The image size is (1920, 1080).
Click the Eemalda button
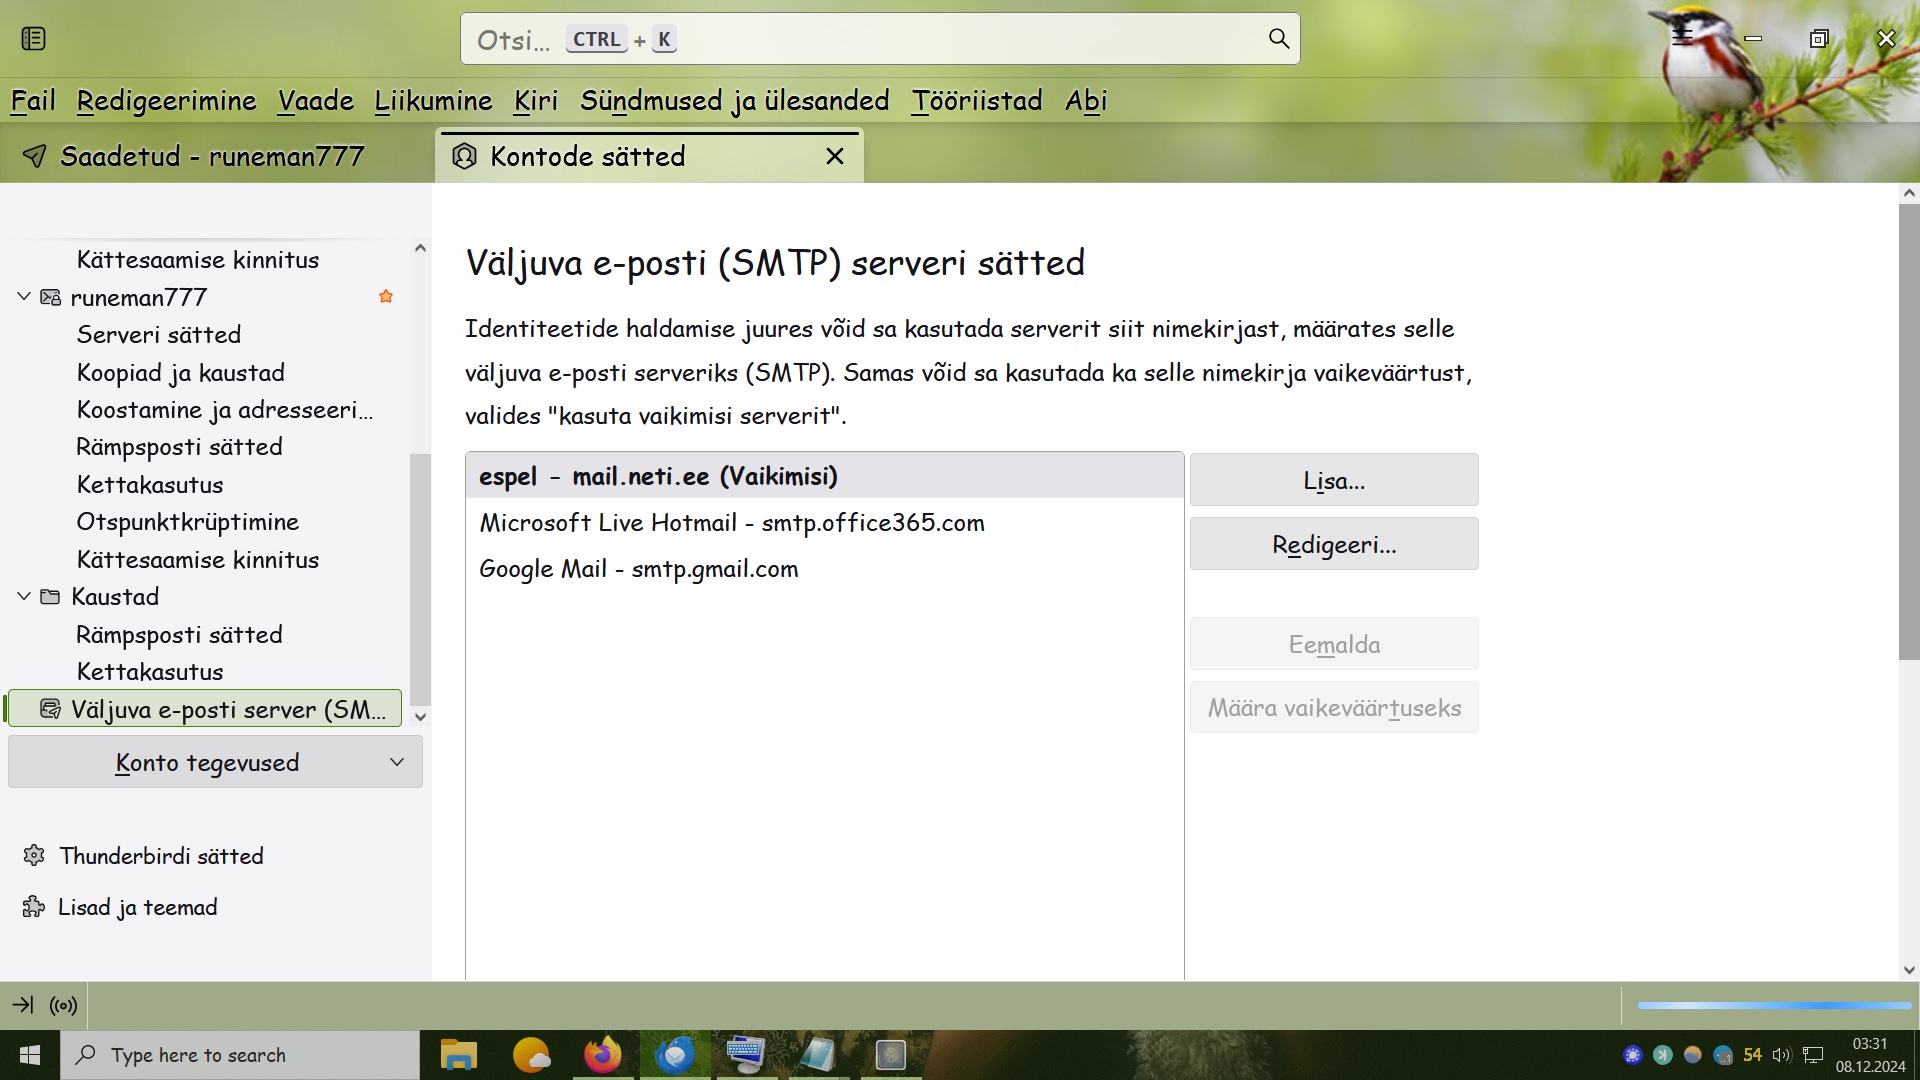(x=1334, y=644)
